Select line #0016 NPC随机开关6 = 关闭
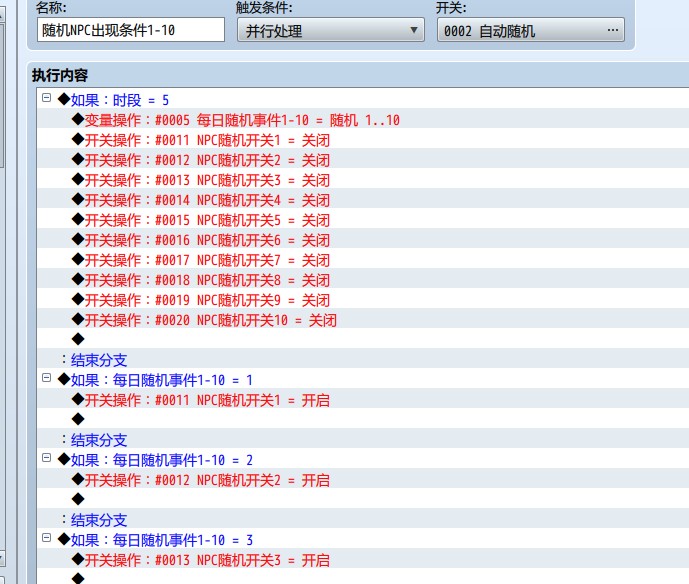The width and height of the screenshot is (689, 584). (363, 240)
